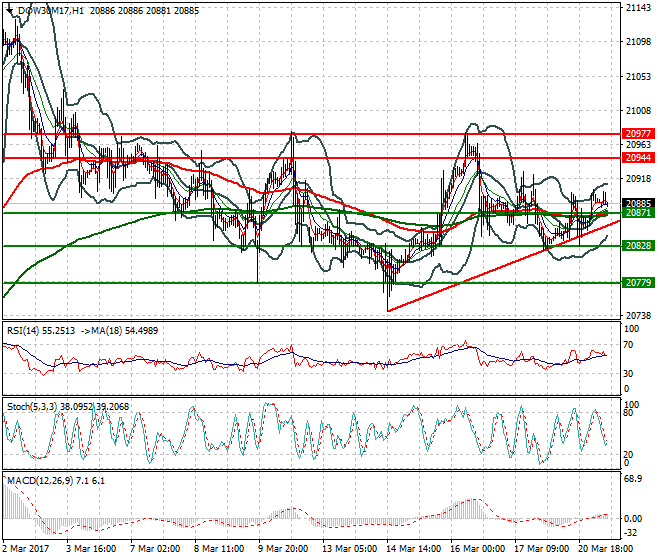This screenshot has width=660, height=560.
Task: Select the green 20871 price level label
Action: coord(638,213)
